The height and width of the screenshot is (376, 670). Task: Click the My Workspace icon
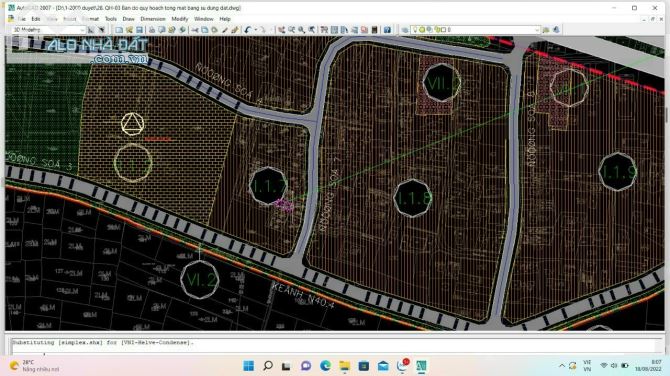click(102, 29)
